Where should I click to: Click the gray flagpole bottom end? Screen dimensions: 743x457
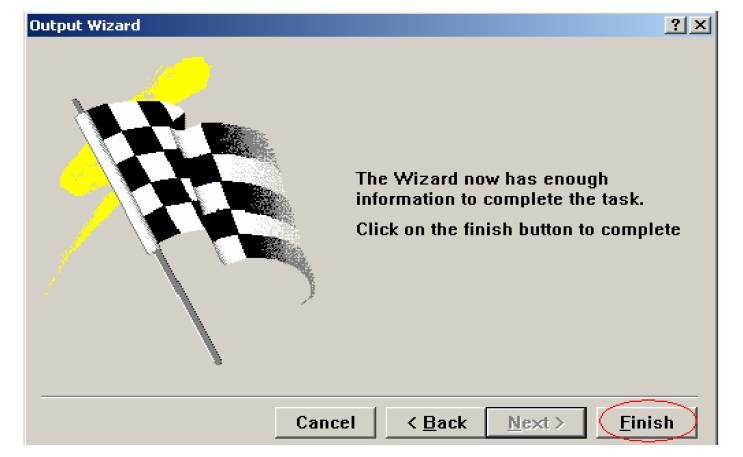click(x=217, y=361)
